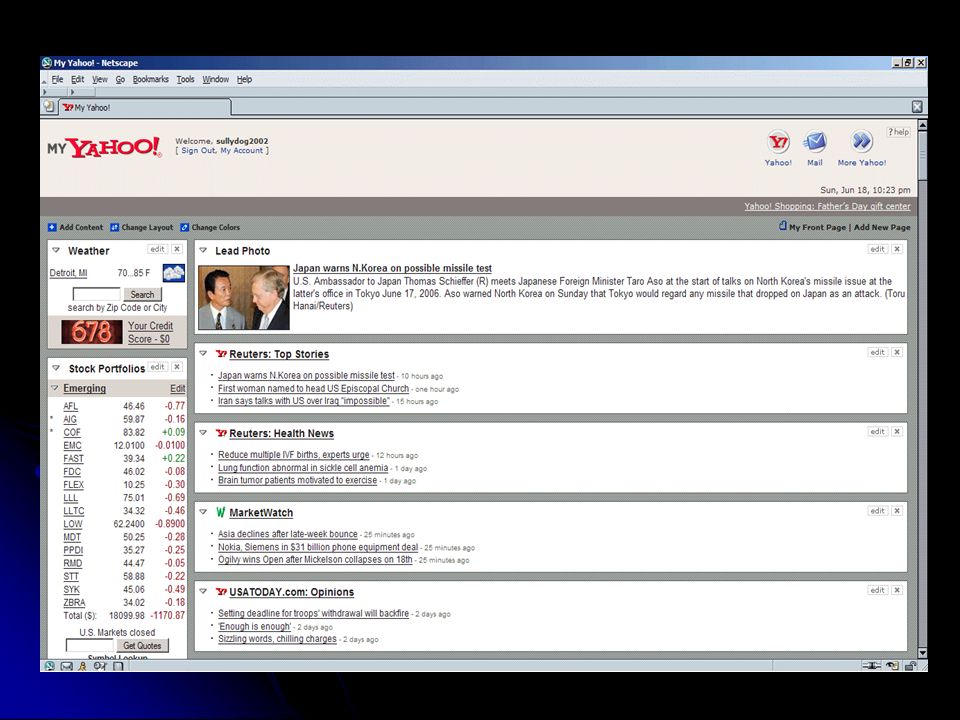Open the View menu

[x=100, y=80]
